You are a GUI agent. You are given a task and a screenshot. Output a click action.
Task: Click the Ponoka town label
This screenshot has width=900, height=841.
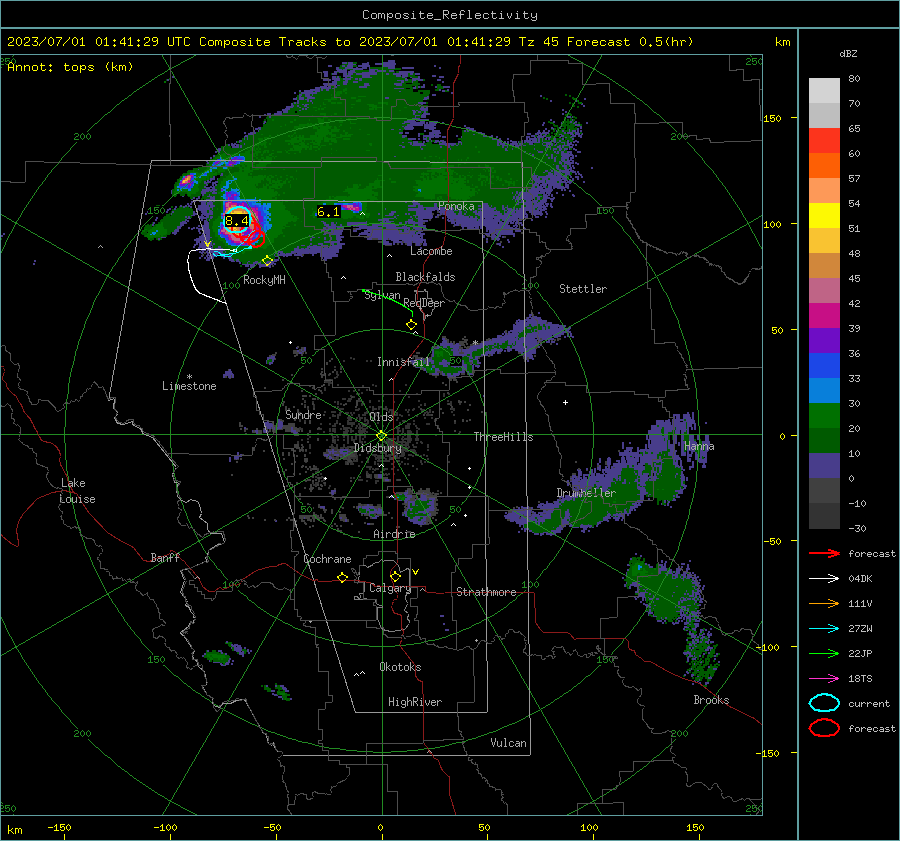[456, 206]
